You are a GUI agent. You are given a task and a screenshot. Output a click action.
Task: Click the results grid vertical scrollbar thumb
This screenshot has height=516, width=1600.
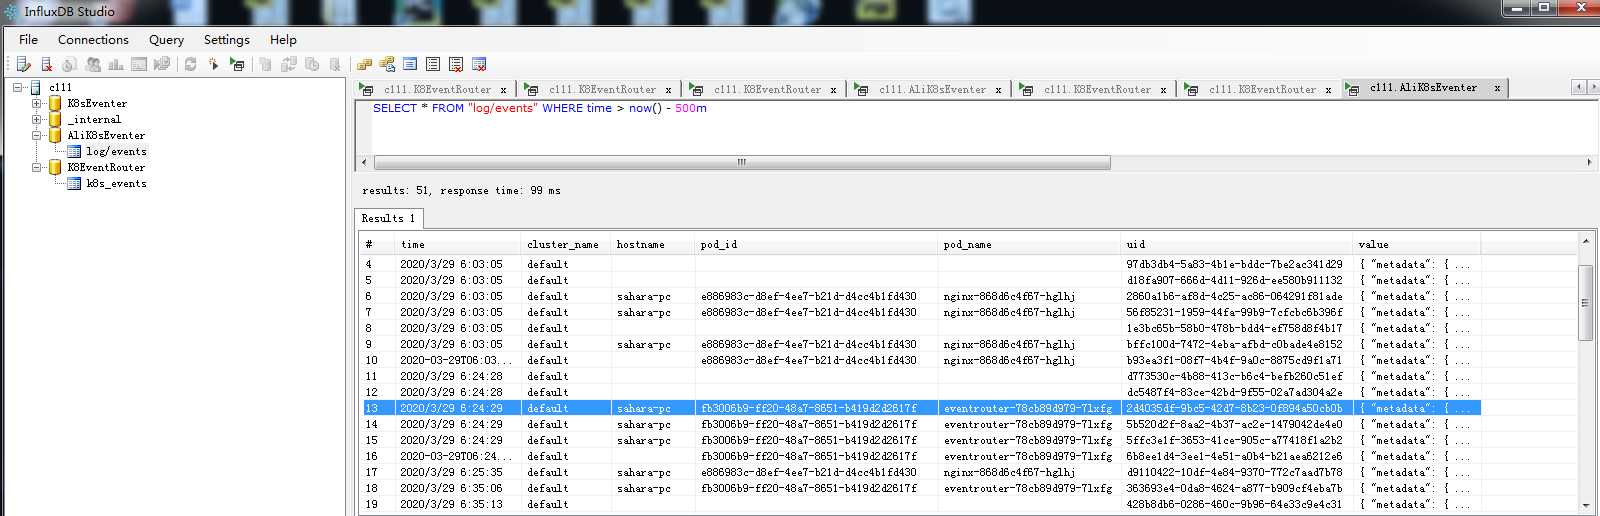coord(1586,303)
